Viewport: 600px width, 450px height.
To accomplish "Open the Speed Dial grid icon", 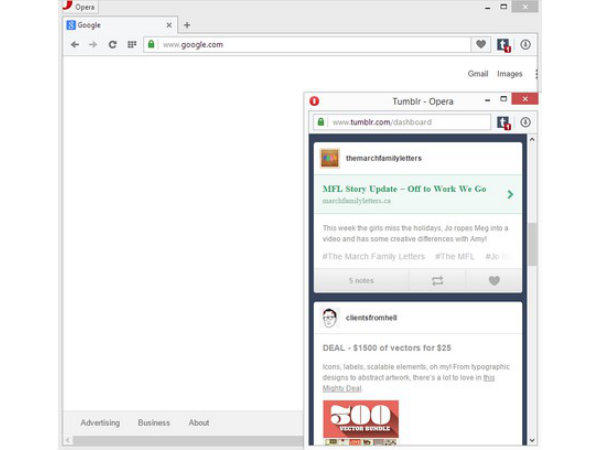I will pyautogui.click(x=132, y=45).
